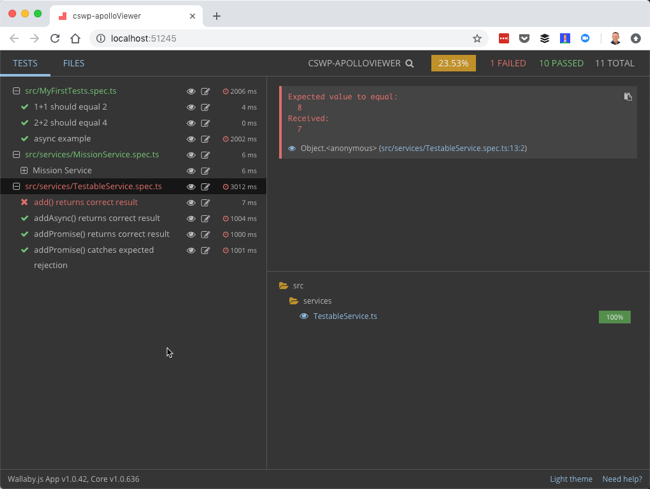This screenshot has width=650, height=489.
Task: Open a new browser tab
Action: click(216, 16)
